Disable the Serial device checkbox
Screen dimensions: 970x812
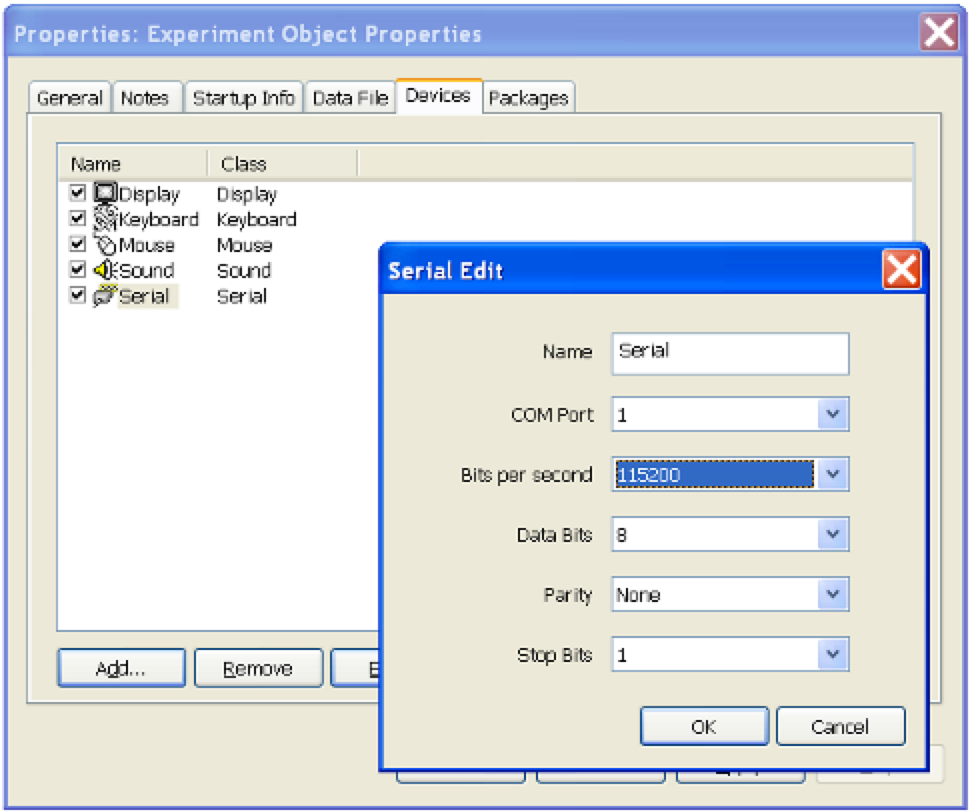pos(78,296)
